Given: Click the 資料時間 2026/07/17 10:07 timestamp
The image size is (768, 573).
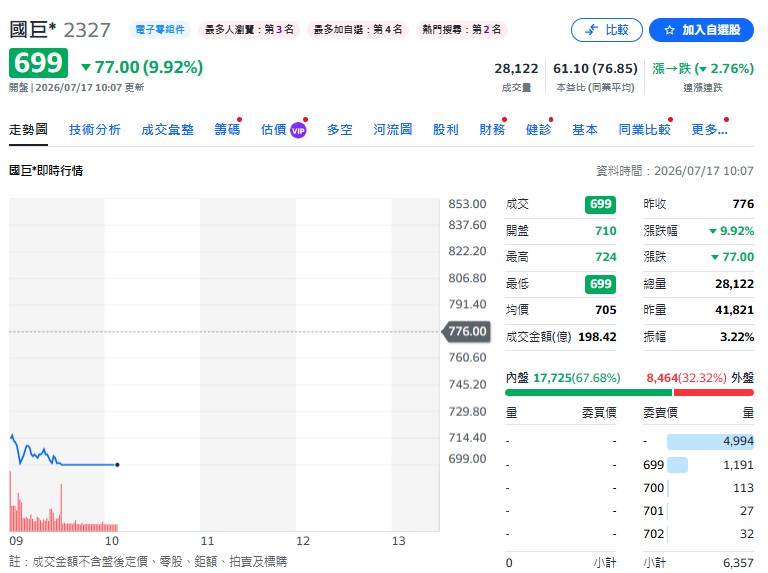Looking at the screenshot, I should coord(674,170).
